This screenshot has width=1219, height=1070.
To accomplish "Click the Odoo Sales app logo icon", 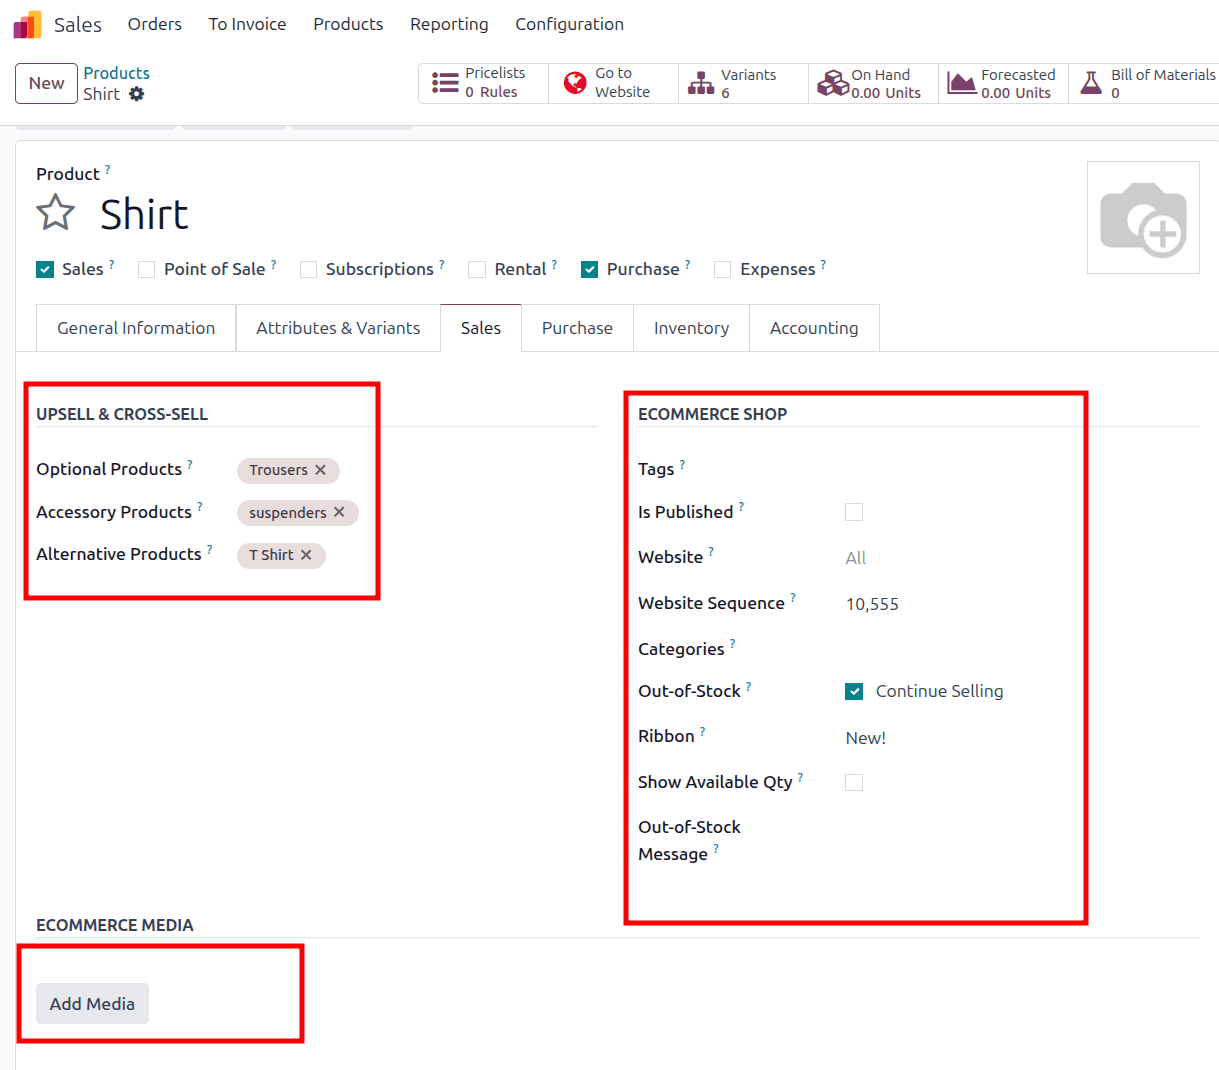I will [27, 24].
